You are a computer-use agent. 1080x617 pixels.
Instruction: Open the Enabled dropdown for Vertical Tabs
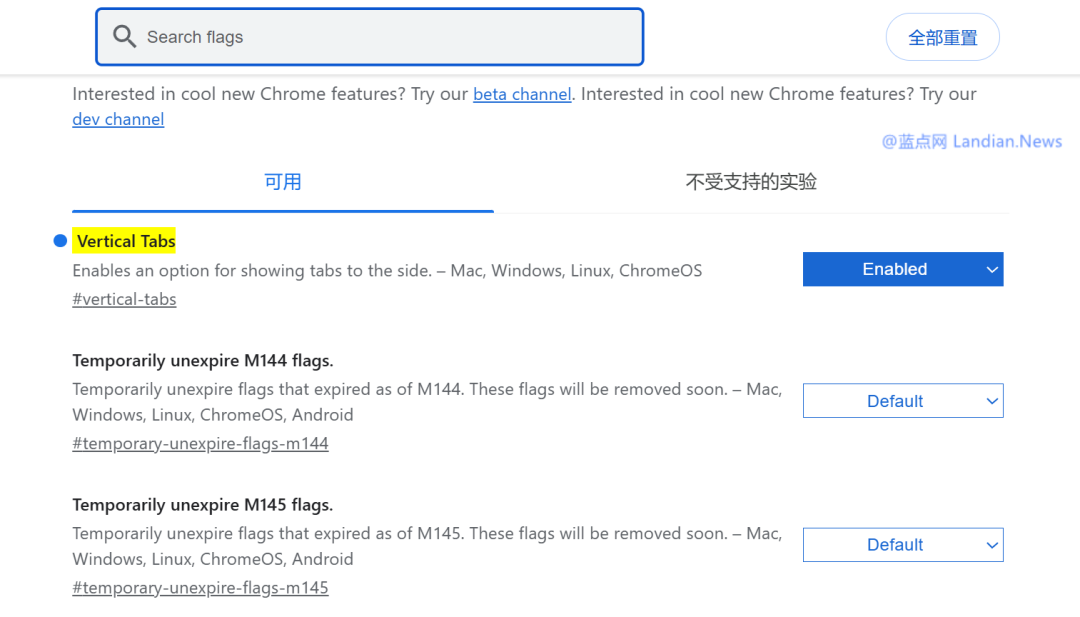click(x=903, y=268)
